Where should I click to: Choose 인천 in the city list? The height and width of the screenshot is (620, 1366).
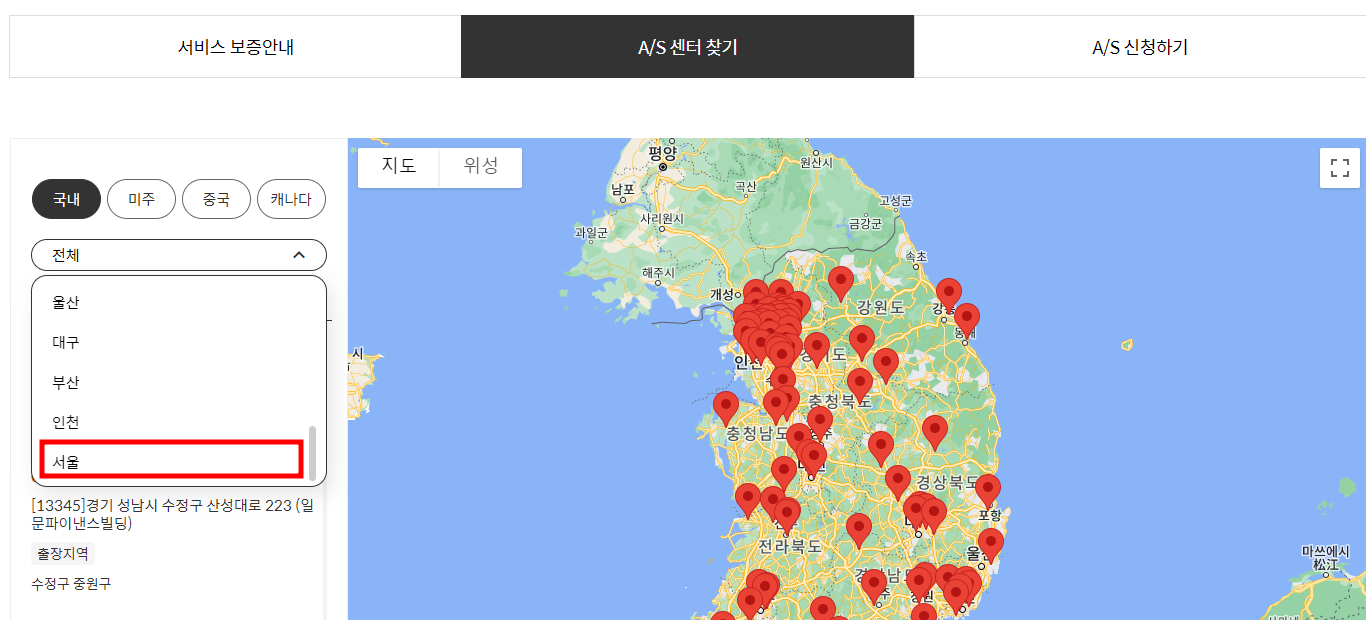[x=170, y=422]
